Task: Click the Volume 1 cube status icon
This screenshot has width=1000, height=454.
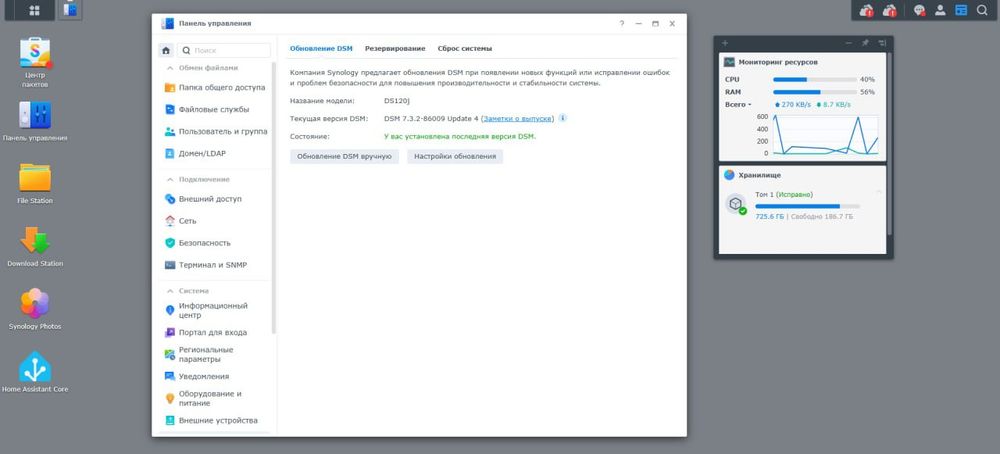Action: (736, 204)
